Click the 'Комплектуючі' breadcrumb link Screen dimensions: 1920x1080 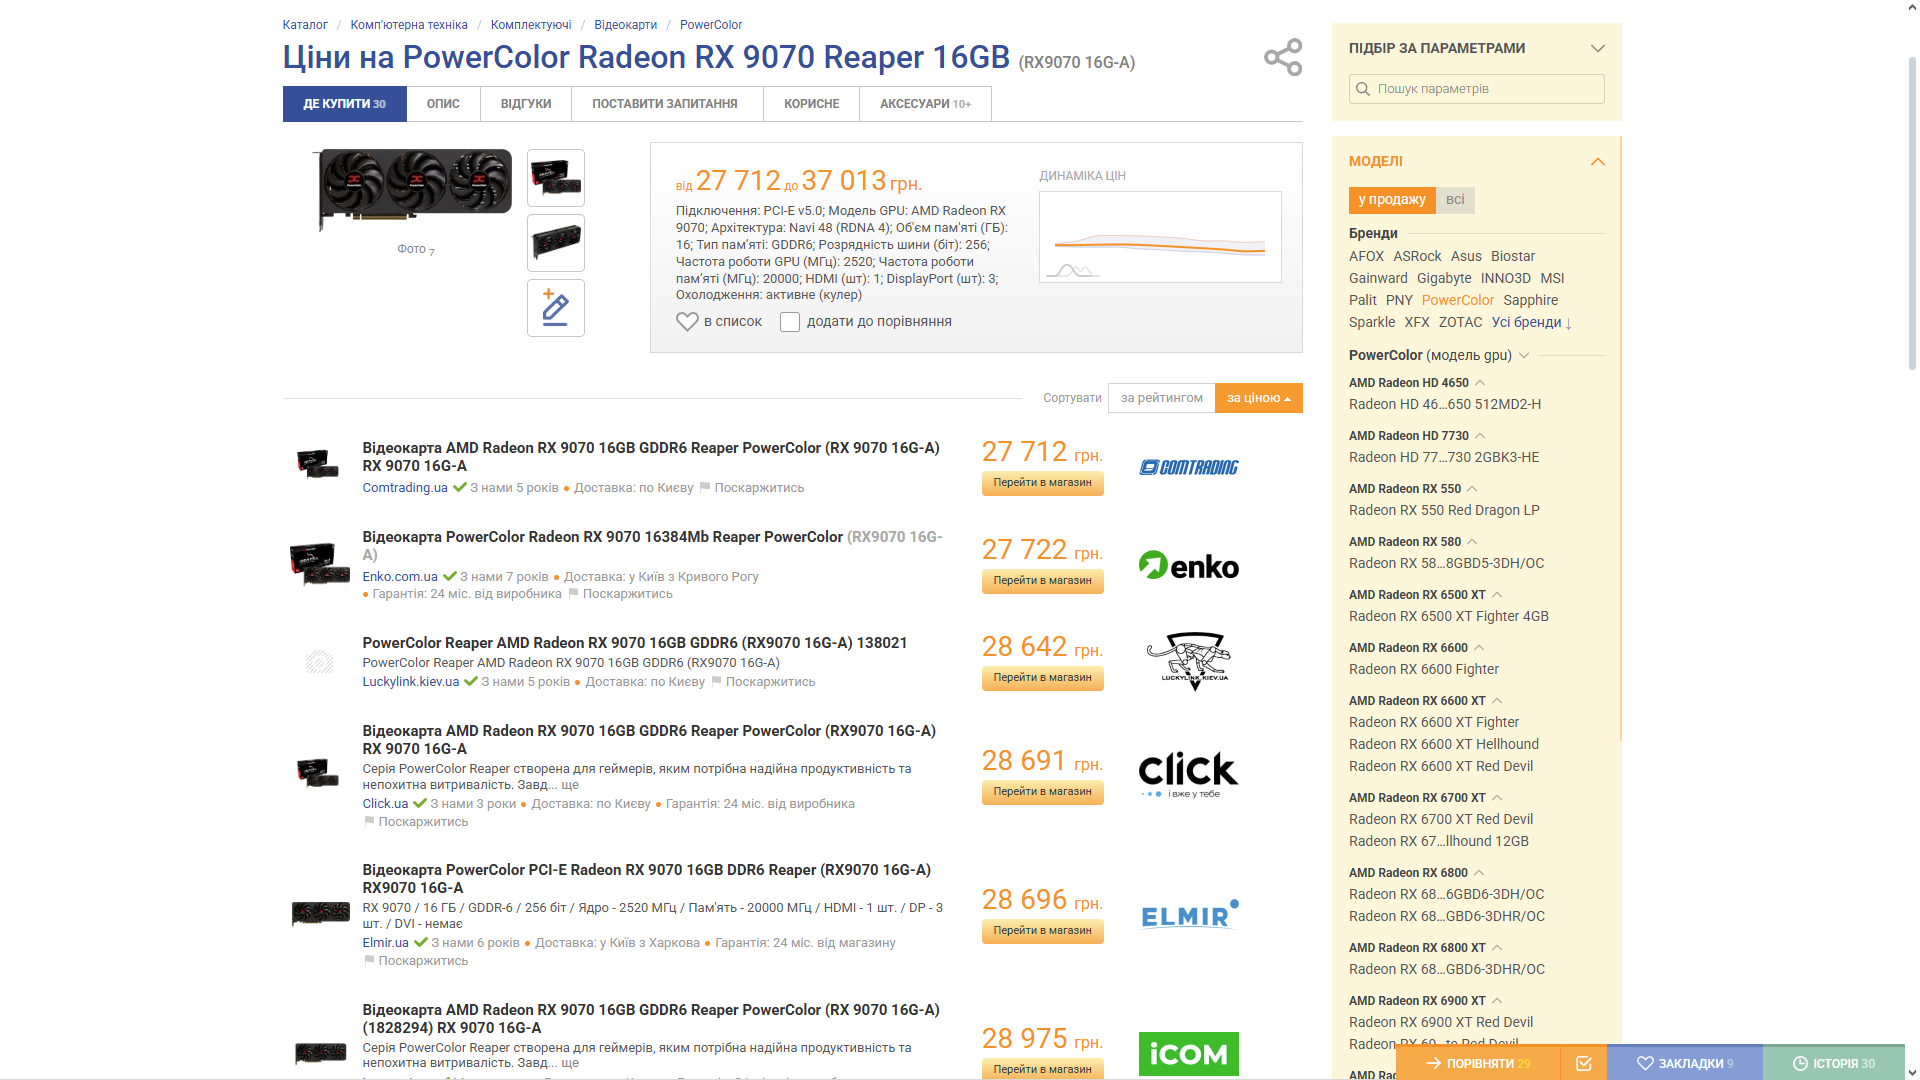click(531, 25)
